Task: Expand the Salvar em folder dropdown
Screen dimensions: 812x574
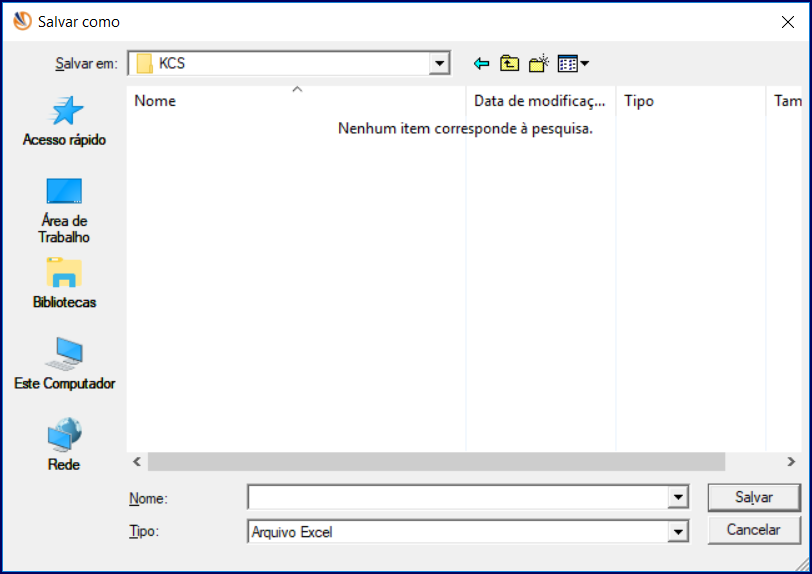Action: [x=440, y=64]
